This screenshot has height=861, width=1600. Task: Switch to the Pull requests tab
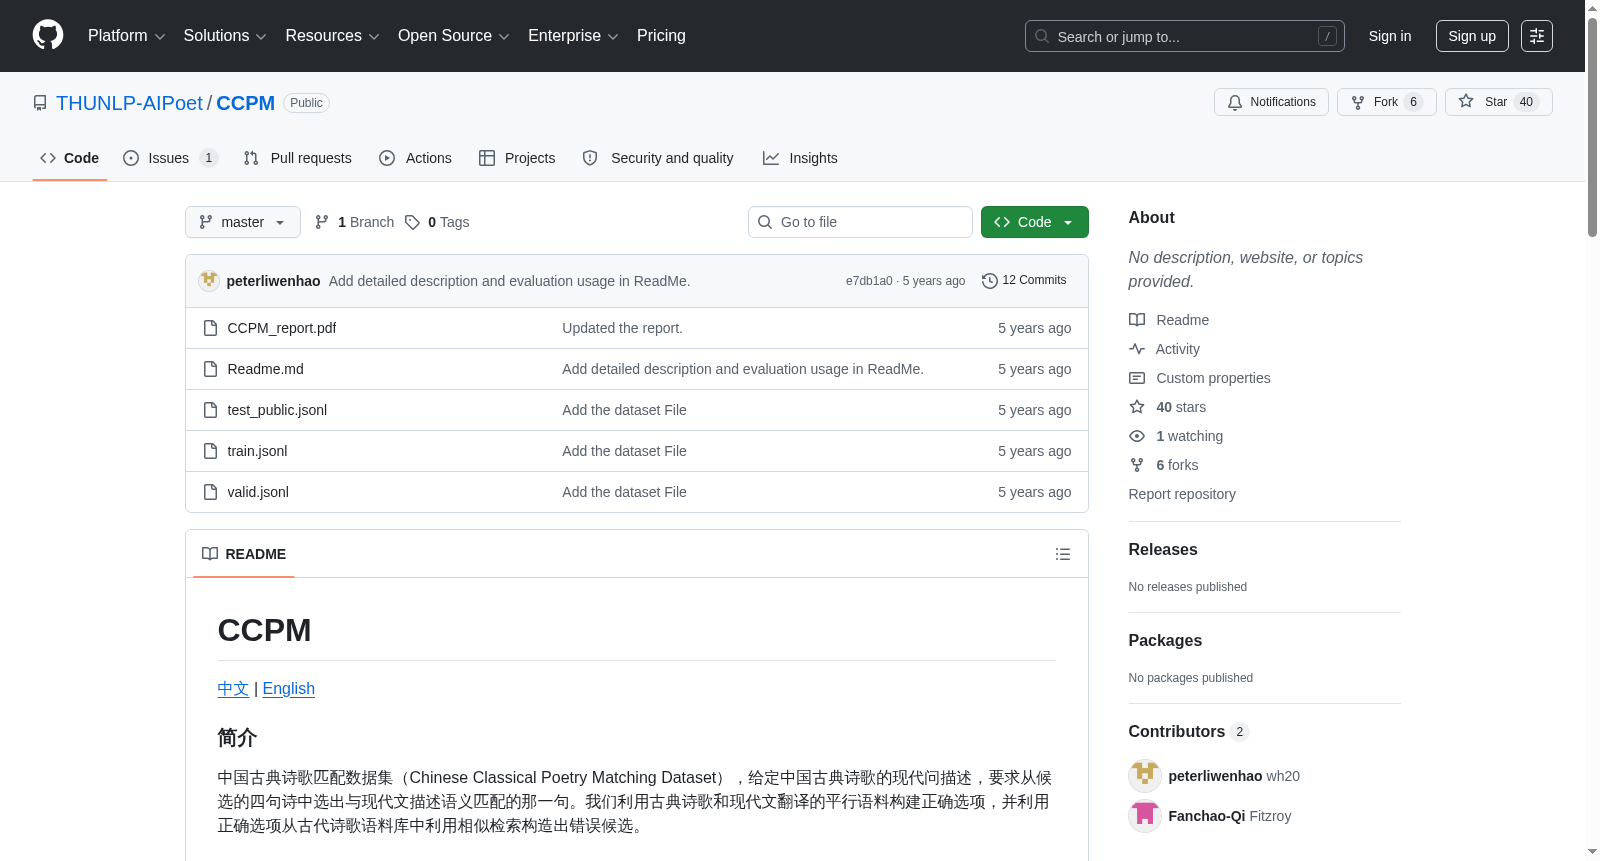pos(298,158)
